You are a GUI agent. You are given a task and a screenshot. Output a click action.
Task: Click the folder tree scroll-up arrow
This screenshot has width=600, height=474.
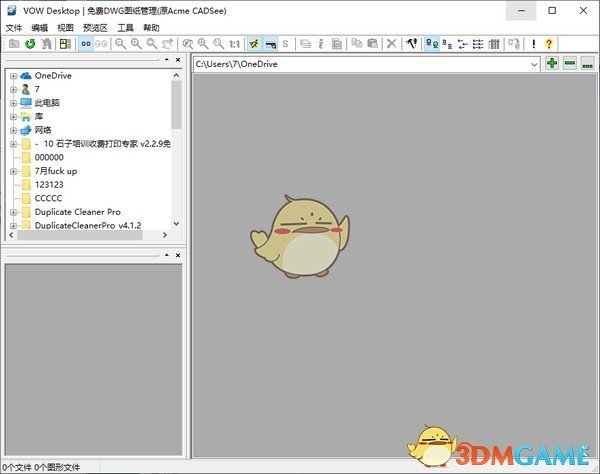tap(176, 75)
